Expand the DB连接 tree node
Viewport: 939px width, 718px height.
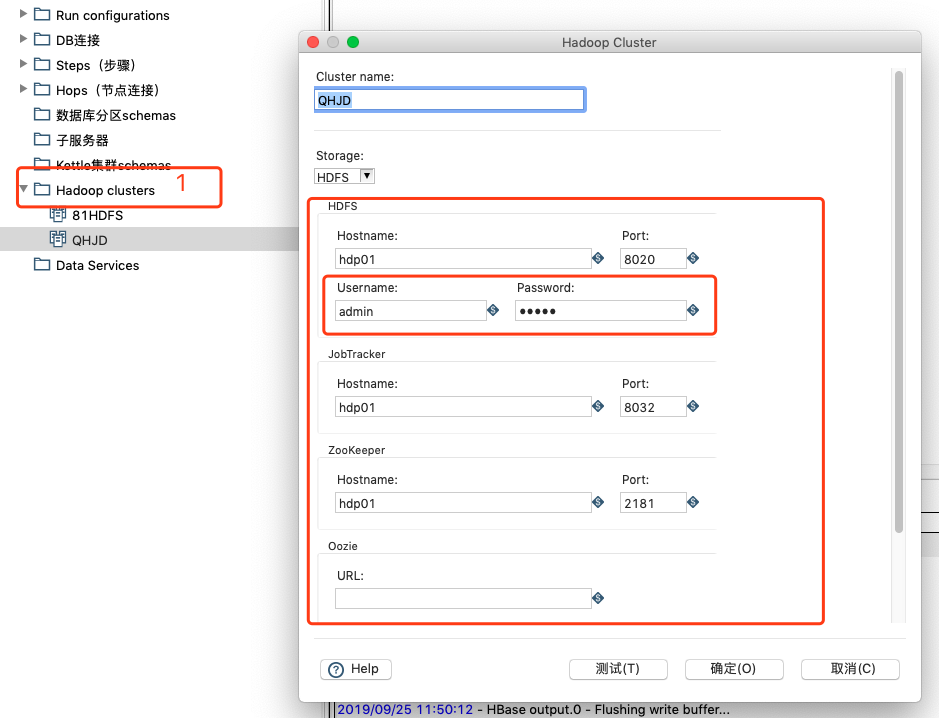[x=23, y=38]
